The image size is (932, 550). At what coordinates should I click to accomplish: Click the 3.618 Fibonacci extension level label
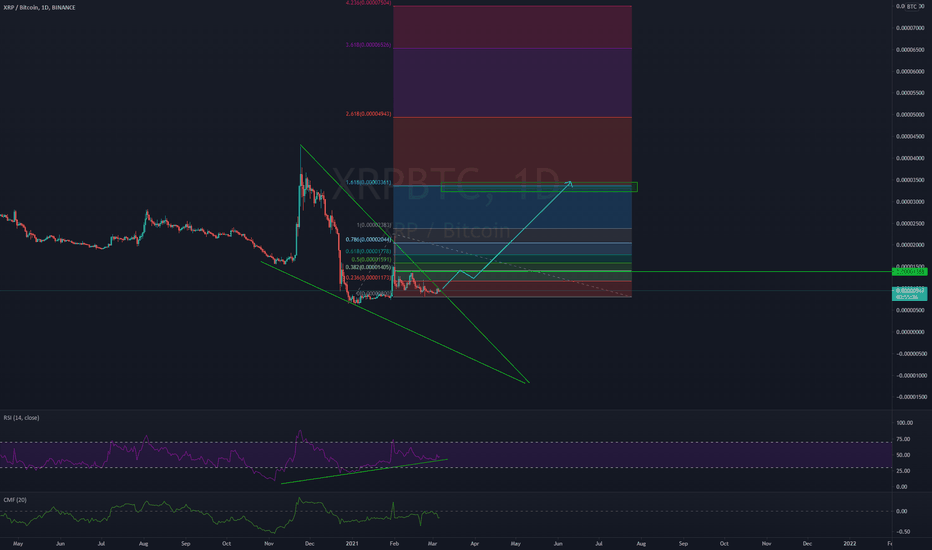[x=369, y=45]
